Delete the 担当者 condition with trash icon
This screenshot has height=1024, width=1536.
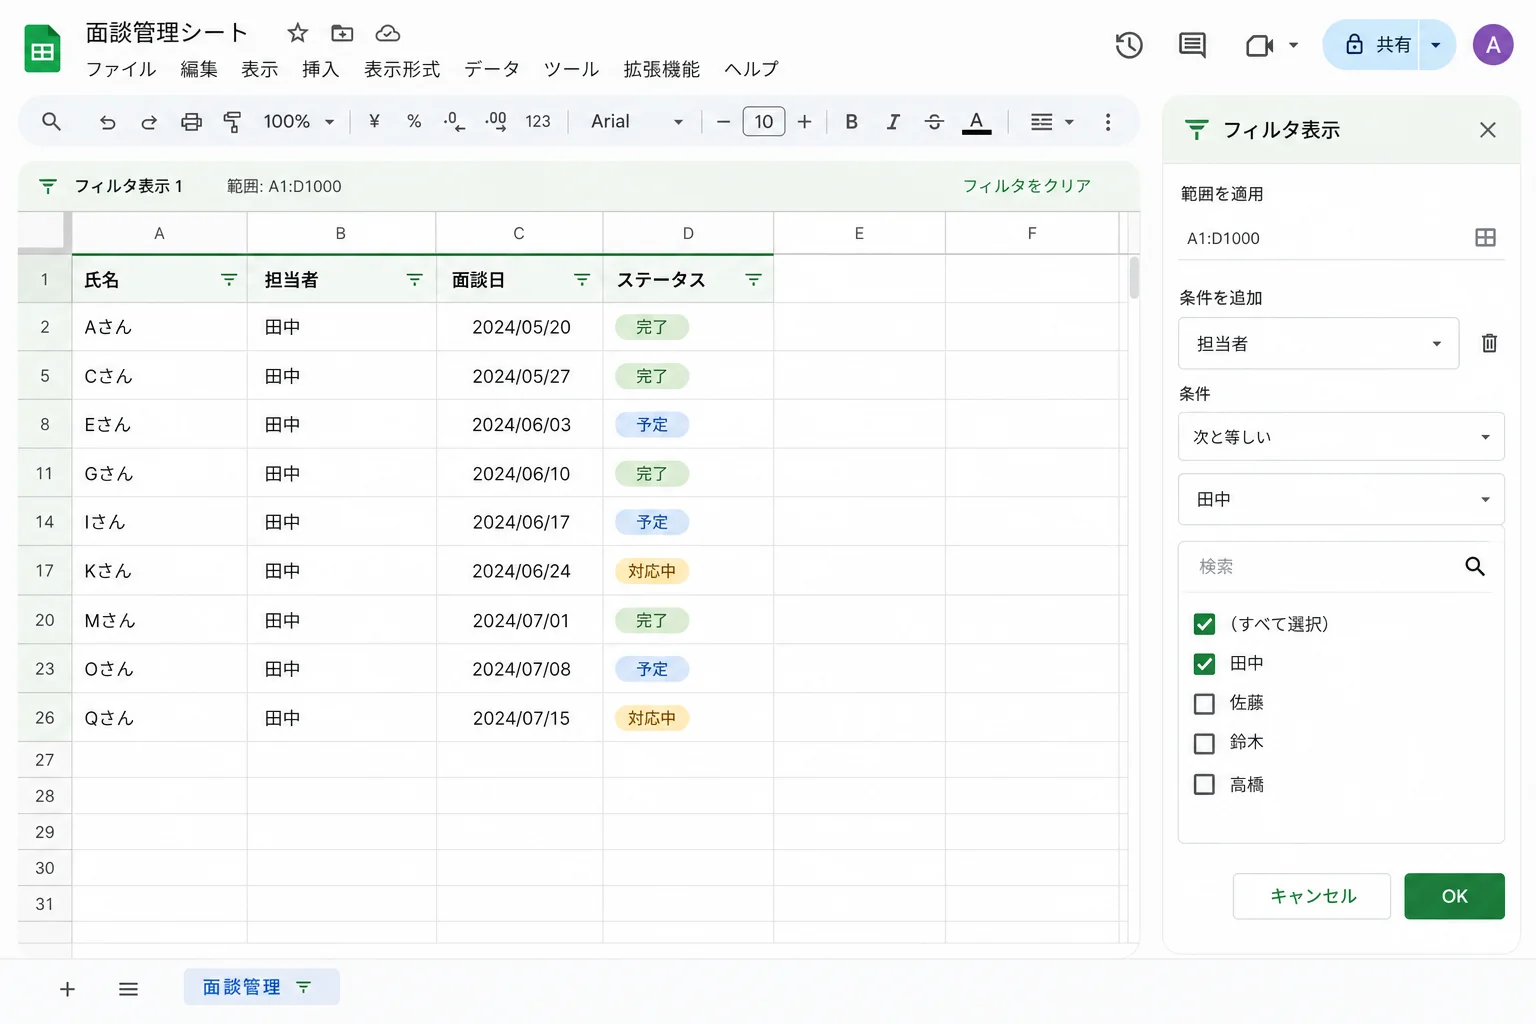click(x=1489, y=343)
